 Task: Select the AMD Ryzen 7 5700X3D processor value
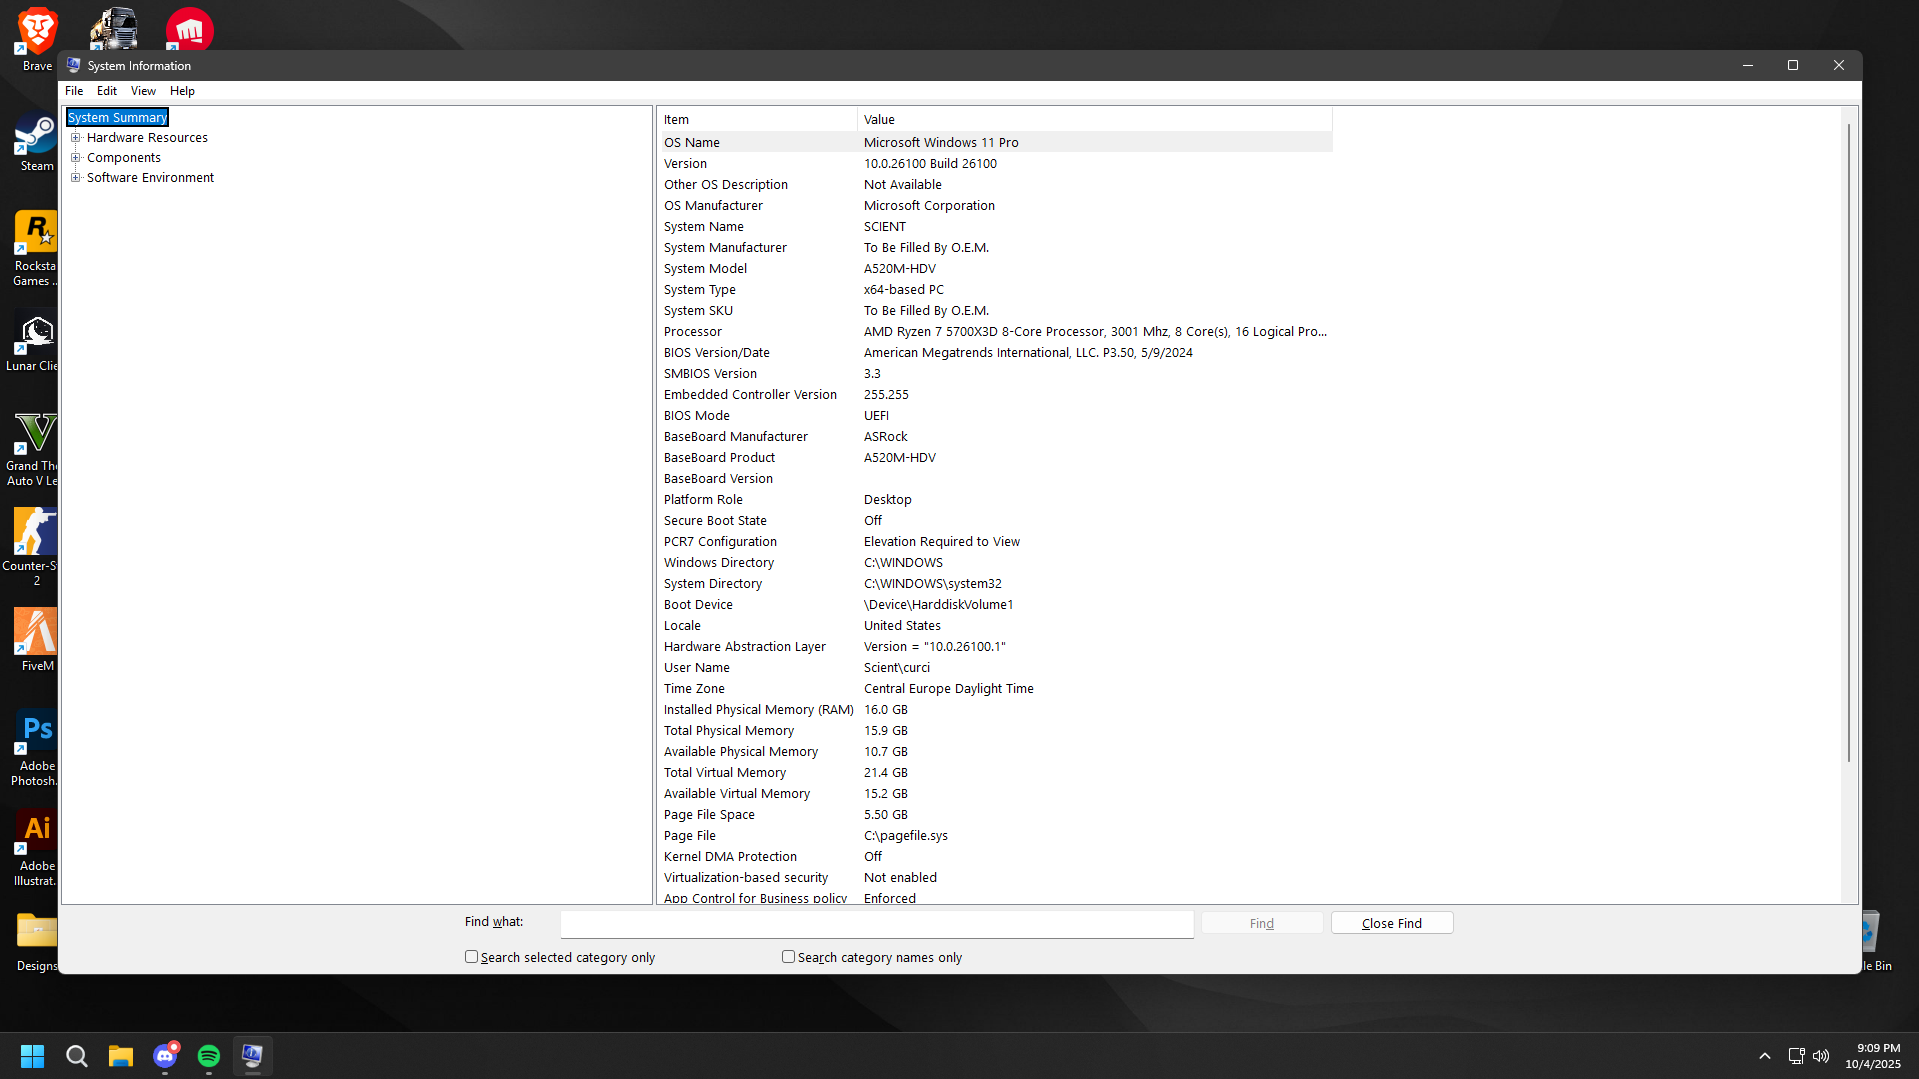pos(1095,332)
